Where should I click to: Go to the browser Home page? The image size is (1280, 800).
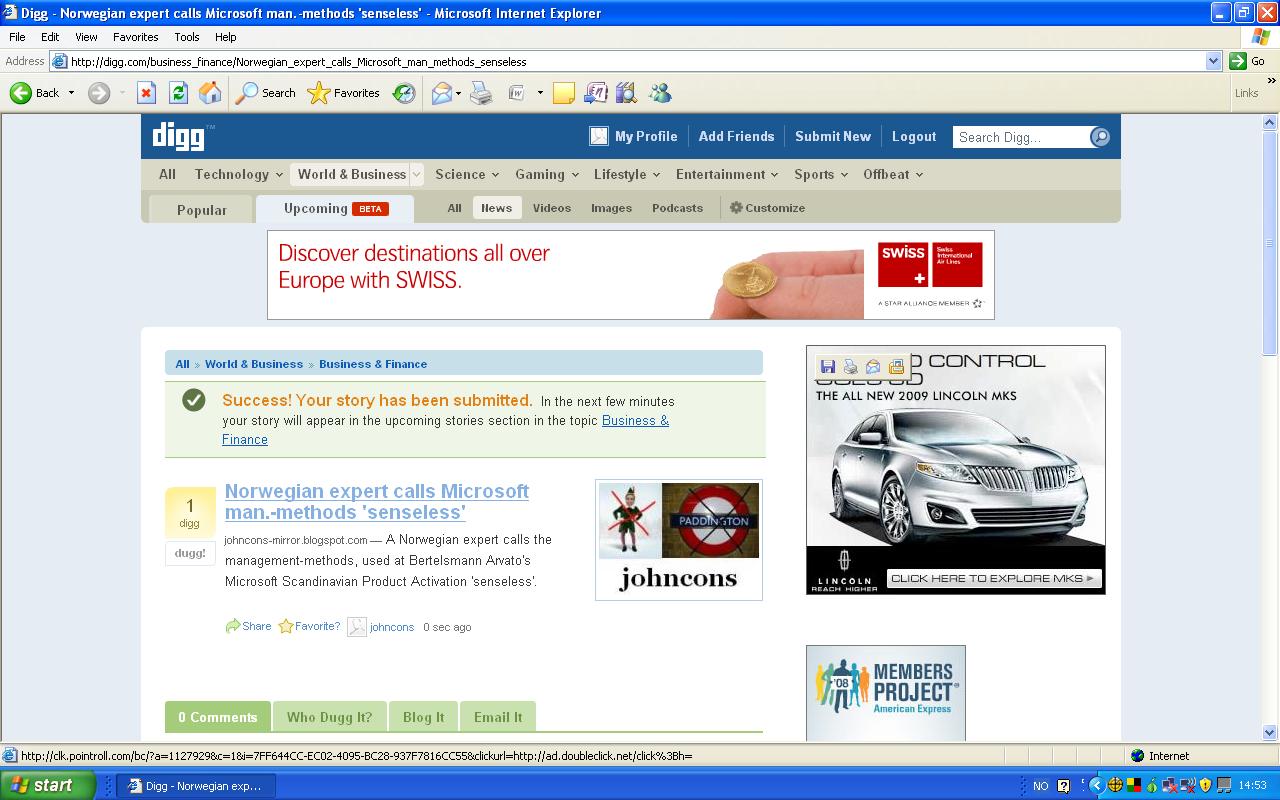(x=210, y=93)
